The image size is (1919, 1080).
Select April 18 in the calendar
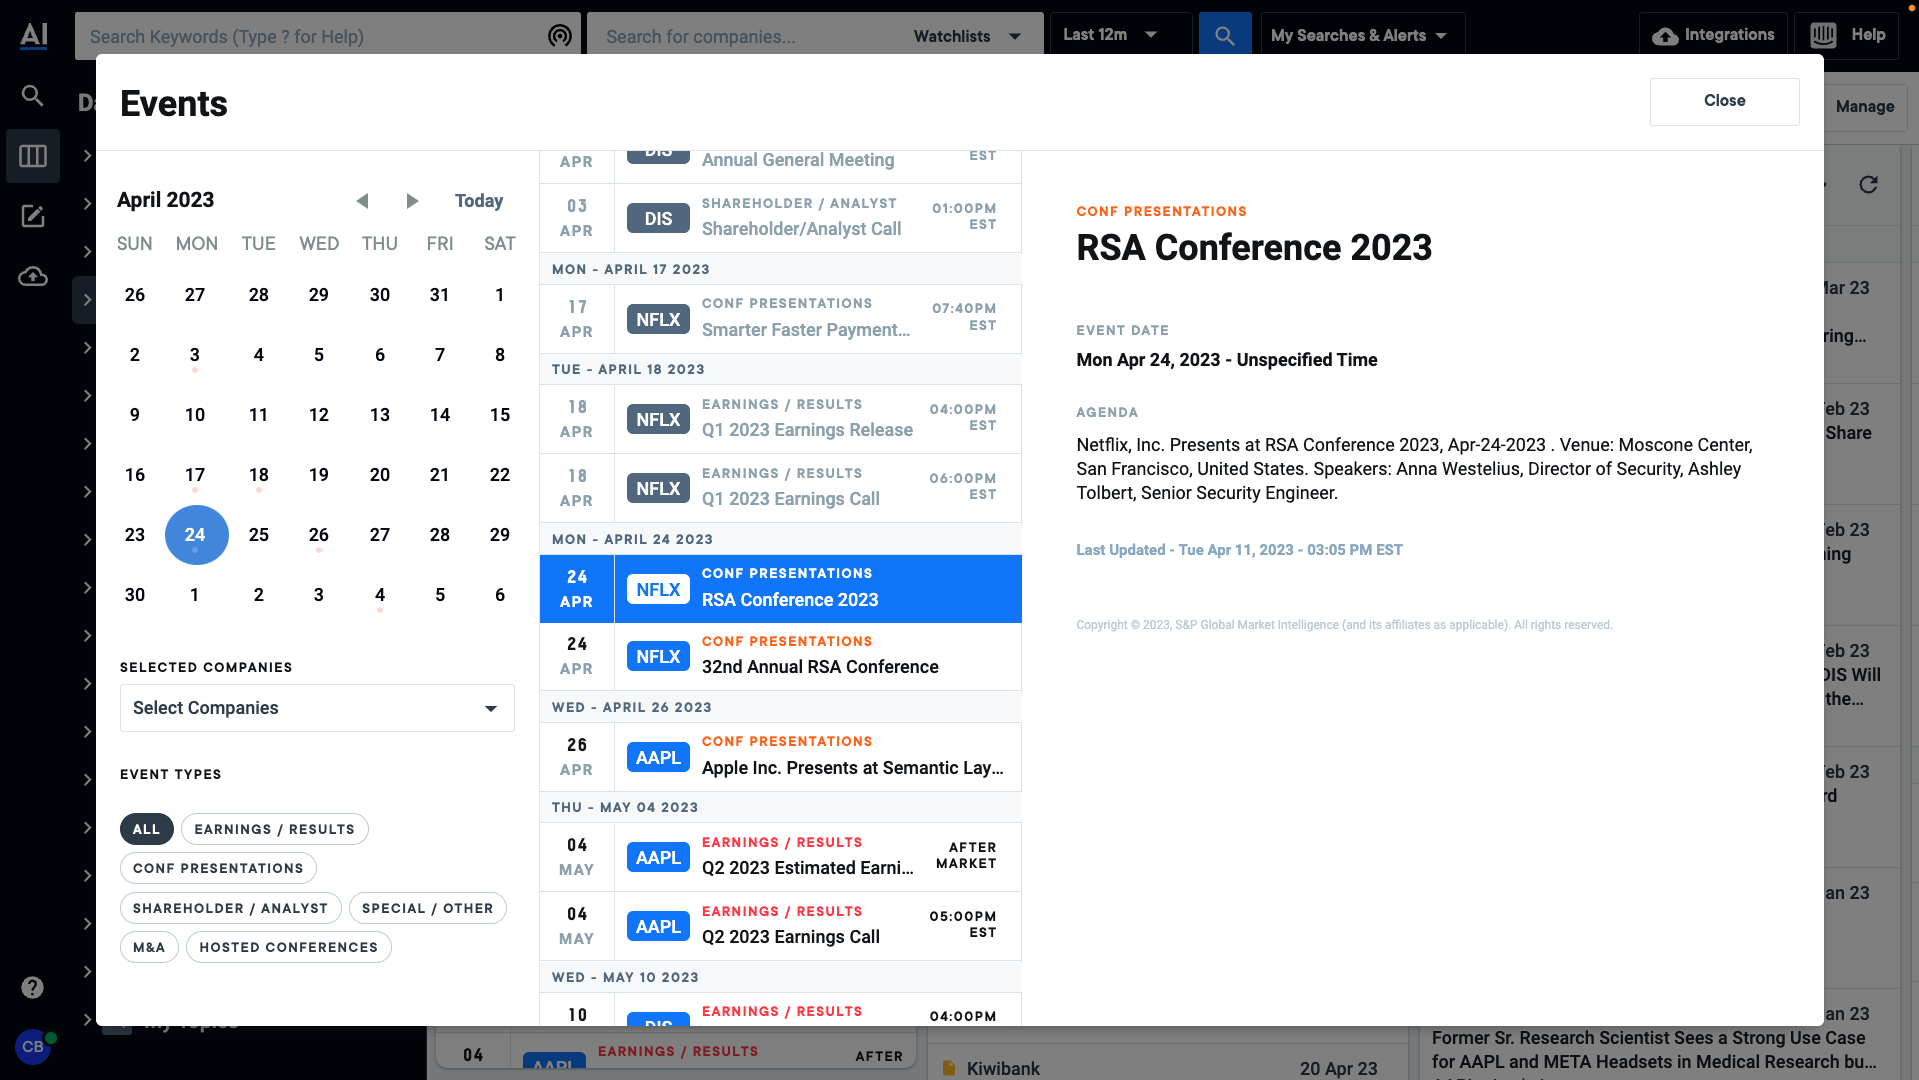(259, 475)
